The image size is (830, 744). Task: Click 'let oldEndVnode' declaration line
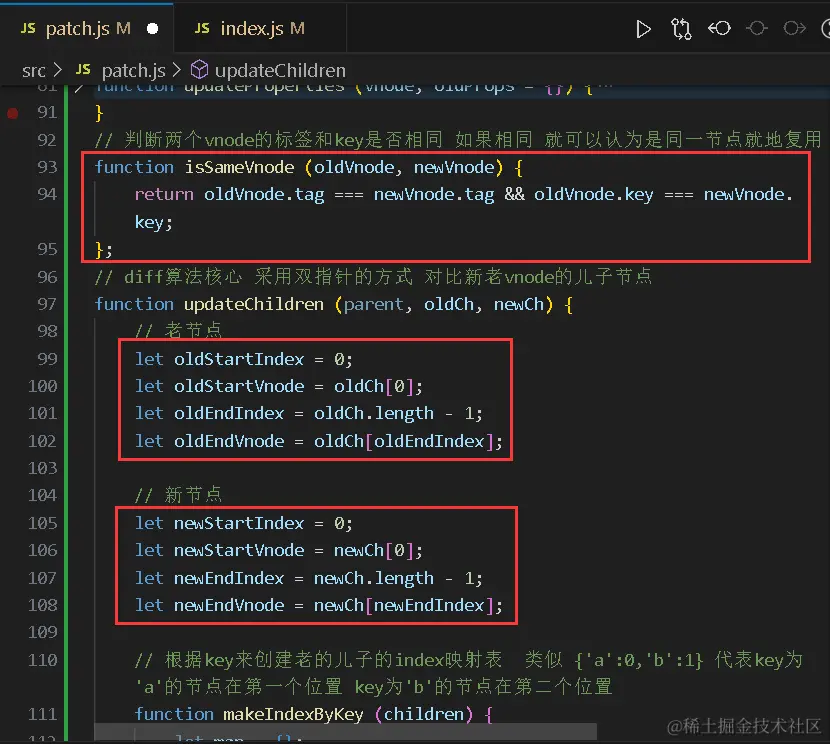tap(318, 441)
